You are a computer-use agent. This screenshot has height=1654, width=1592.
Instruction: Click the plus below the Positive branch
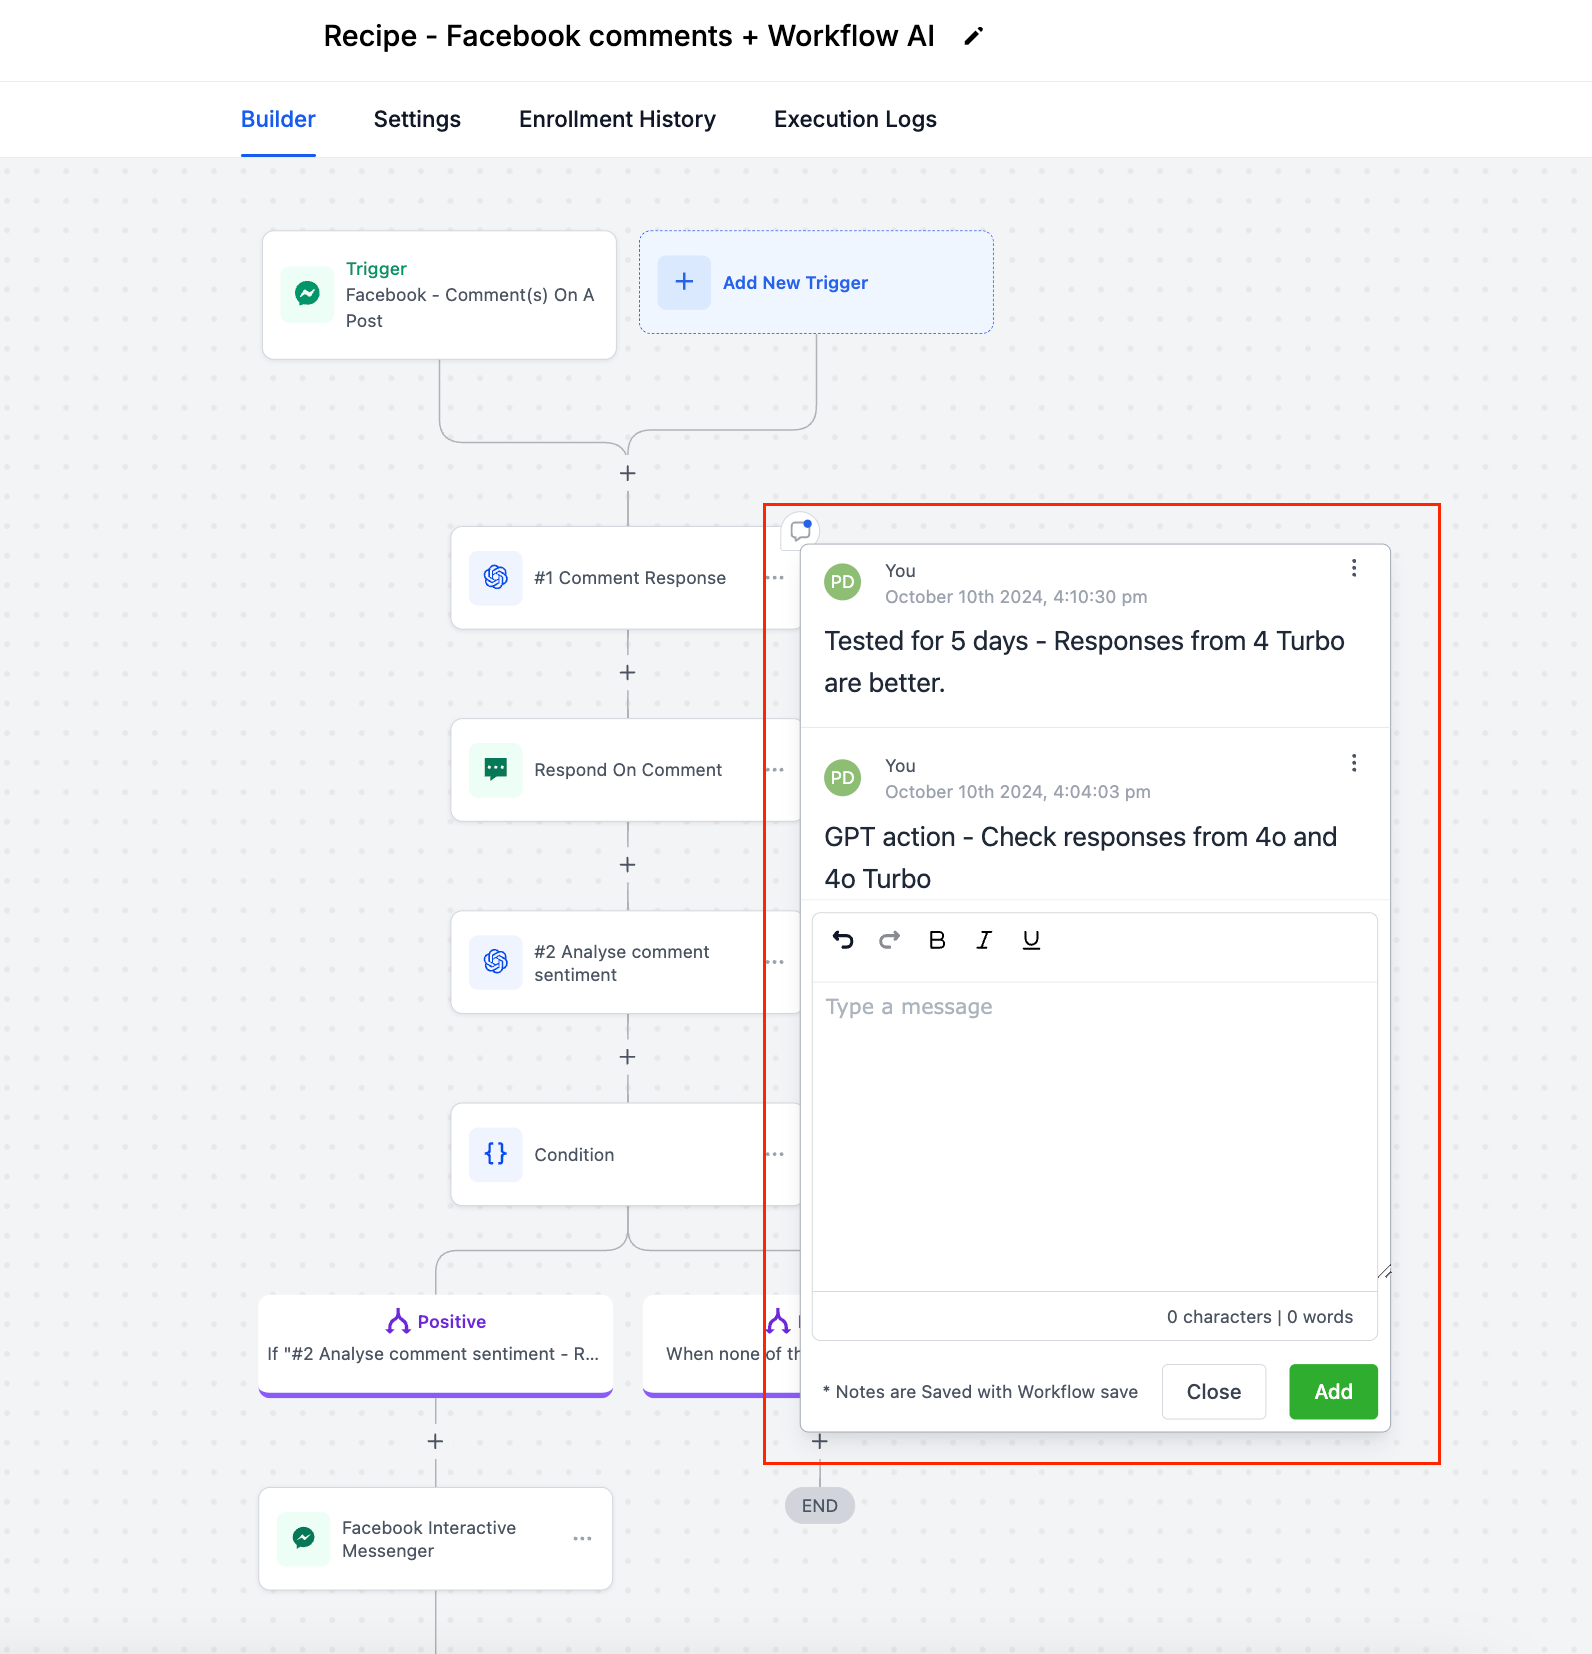pyautogui.click(x=435, y=1441)
